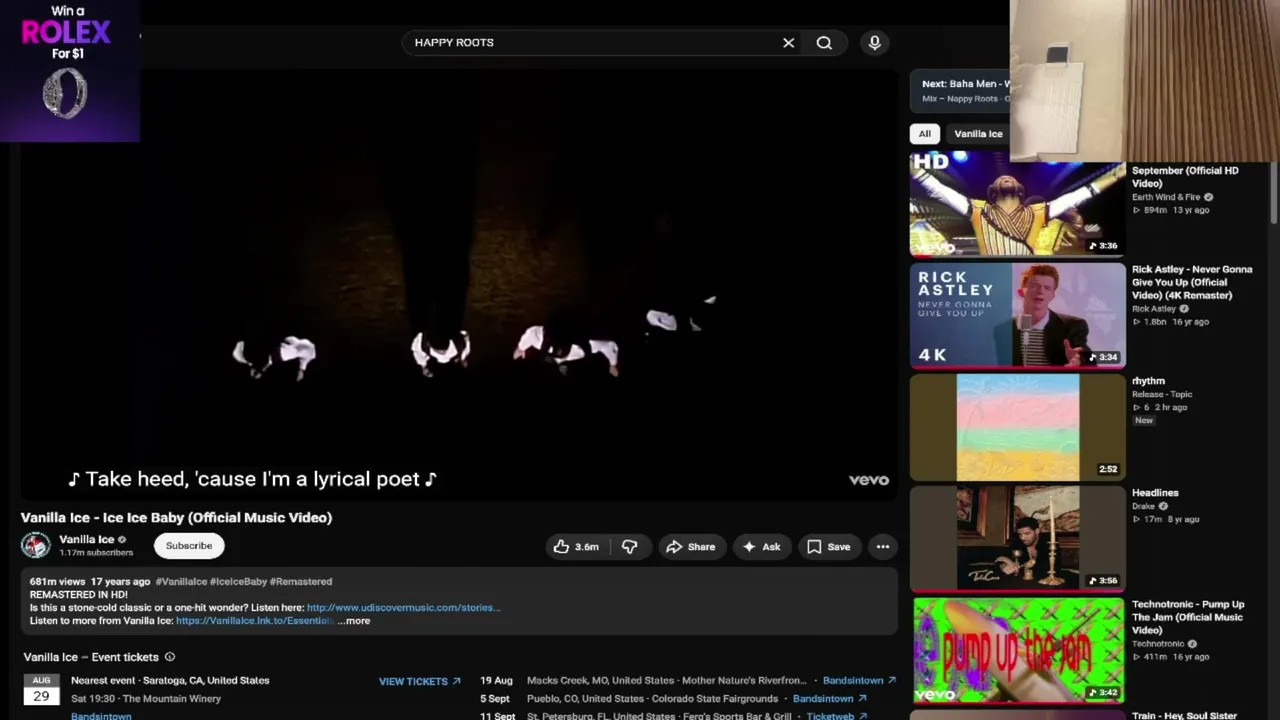1280x720 pixels.
Task: Click the 'Rick Astley - Never Gonna Give You Up' title
Action: coord(1192,282)
